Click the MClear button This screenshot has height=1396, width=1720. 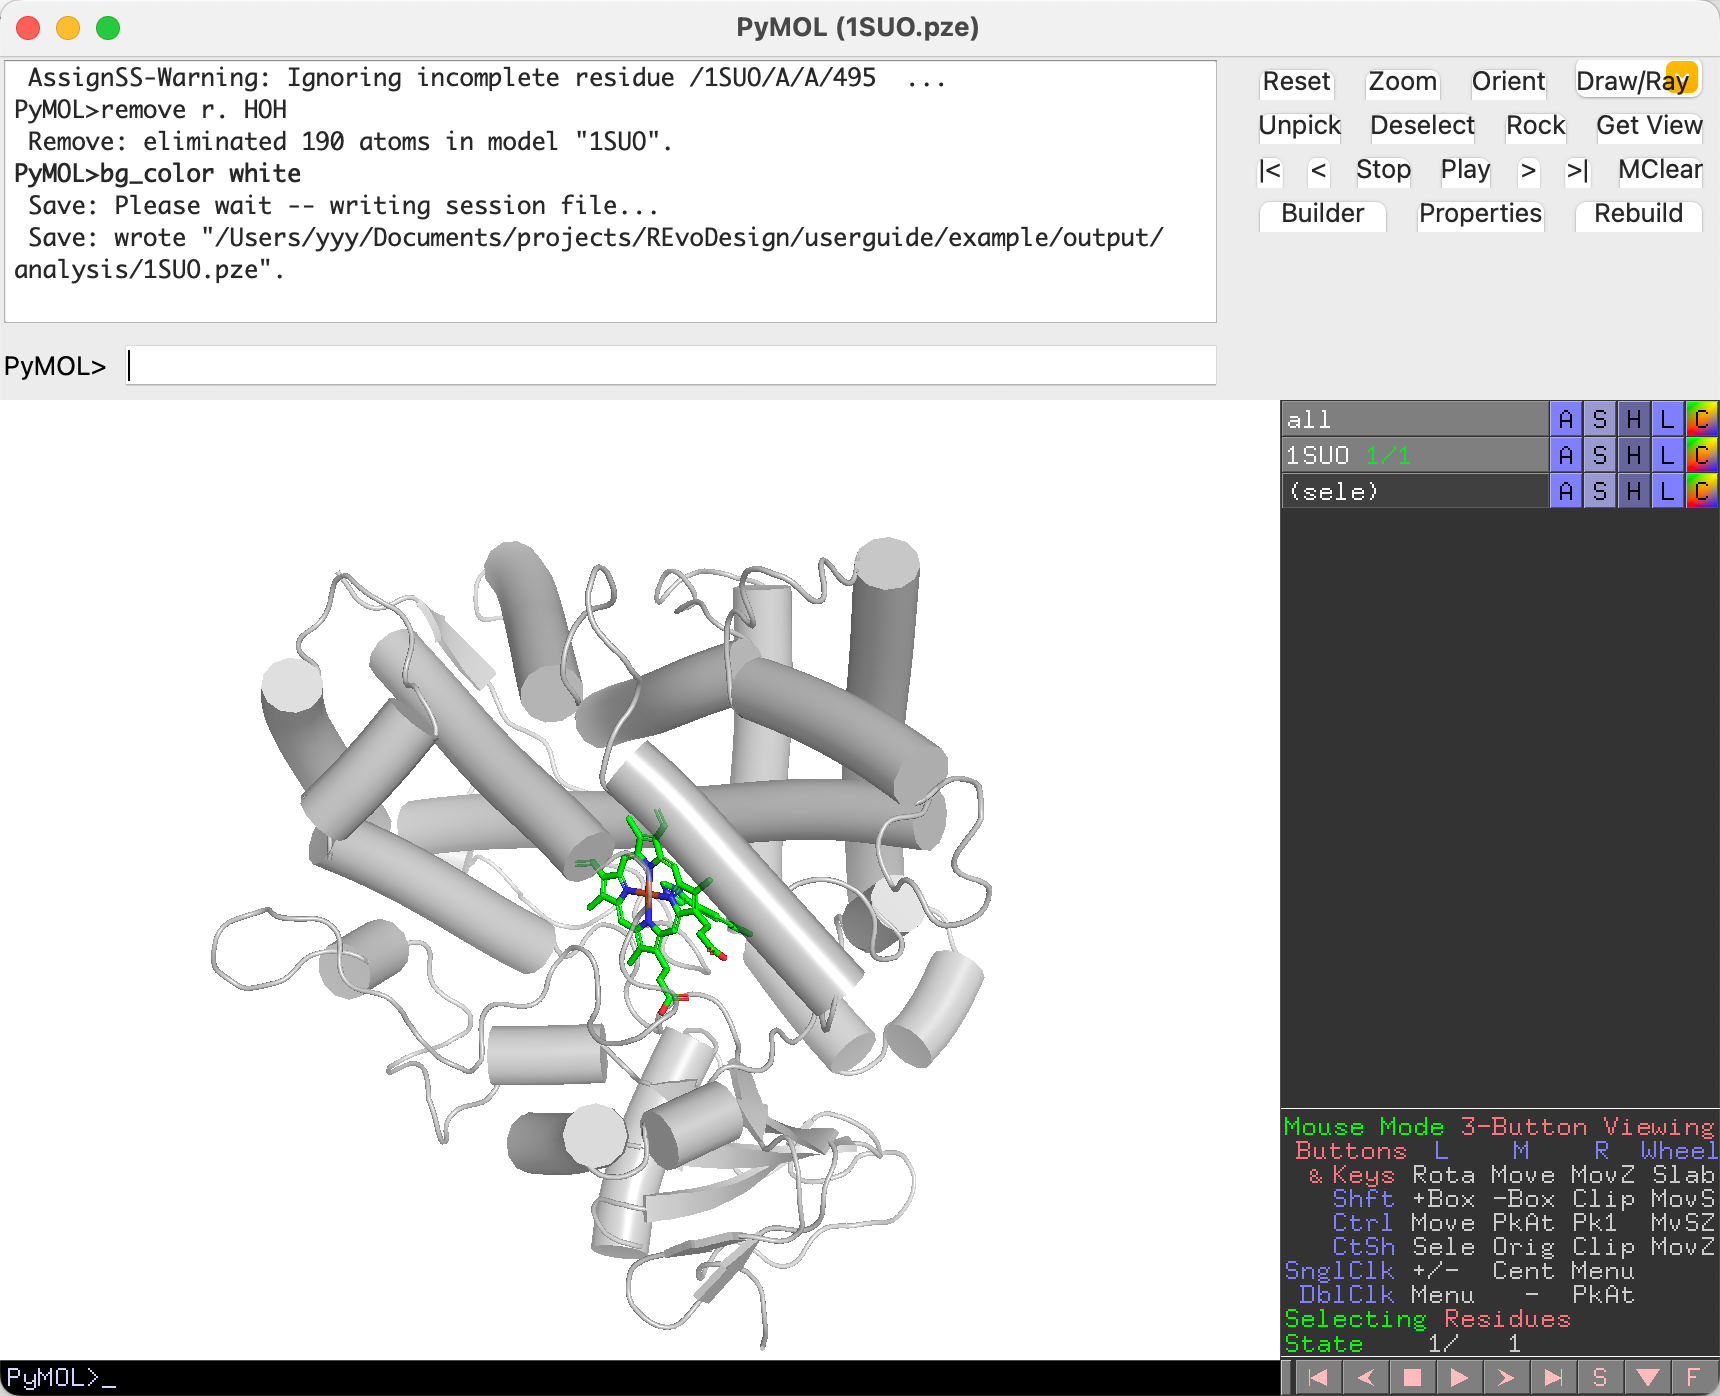click(1660, 170)
